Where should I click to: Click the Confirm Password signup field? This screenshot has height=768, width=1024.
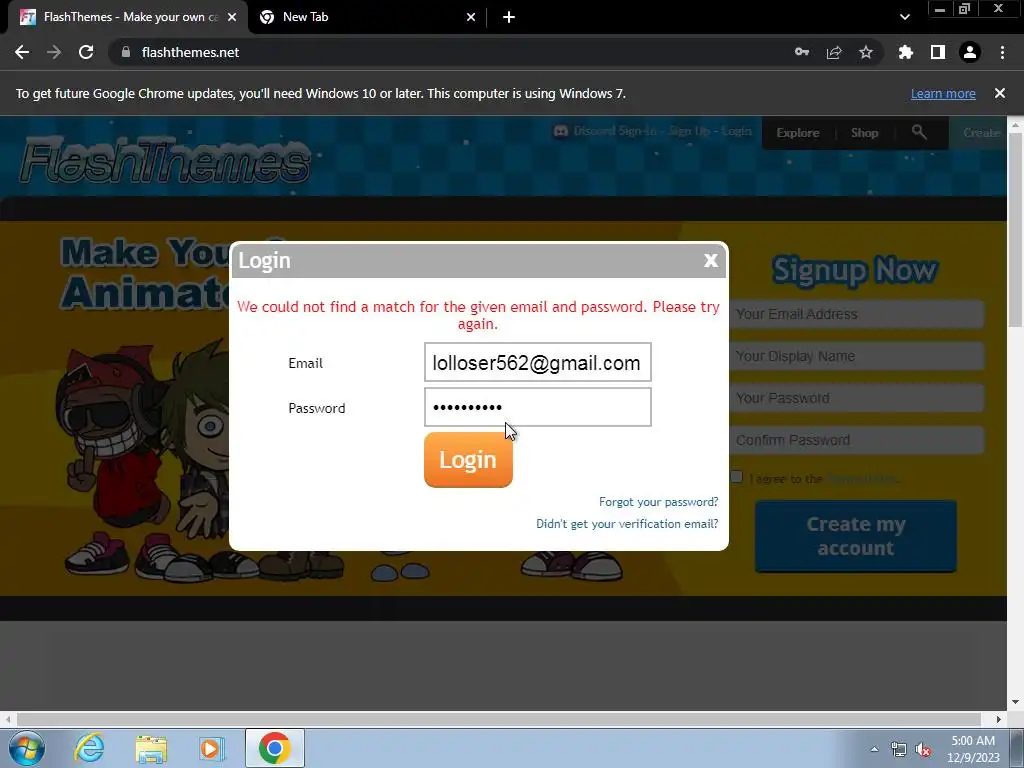click(856, 440)
